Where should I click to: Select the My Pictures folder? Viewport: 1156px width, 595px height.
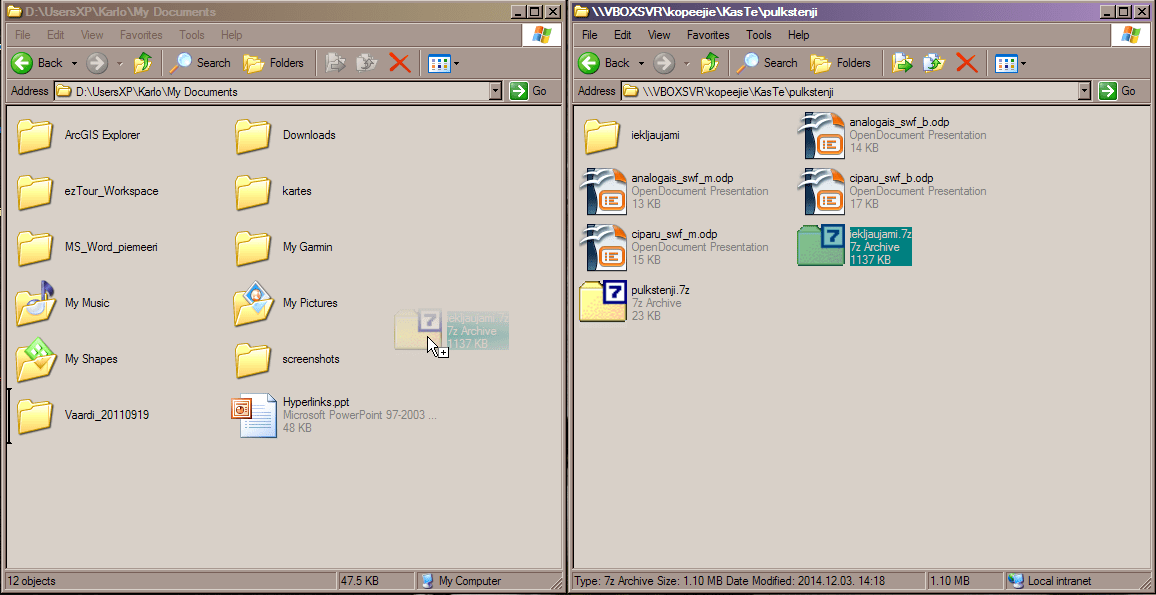tap(286, 302)
